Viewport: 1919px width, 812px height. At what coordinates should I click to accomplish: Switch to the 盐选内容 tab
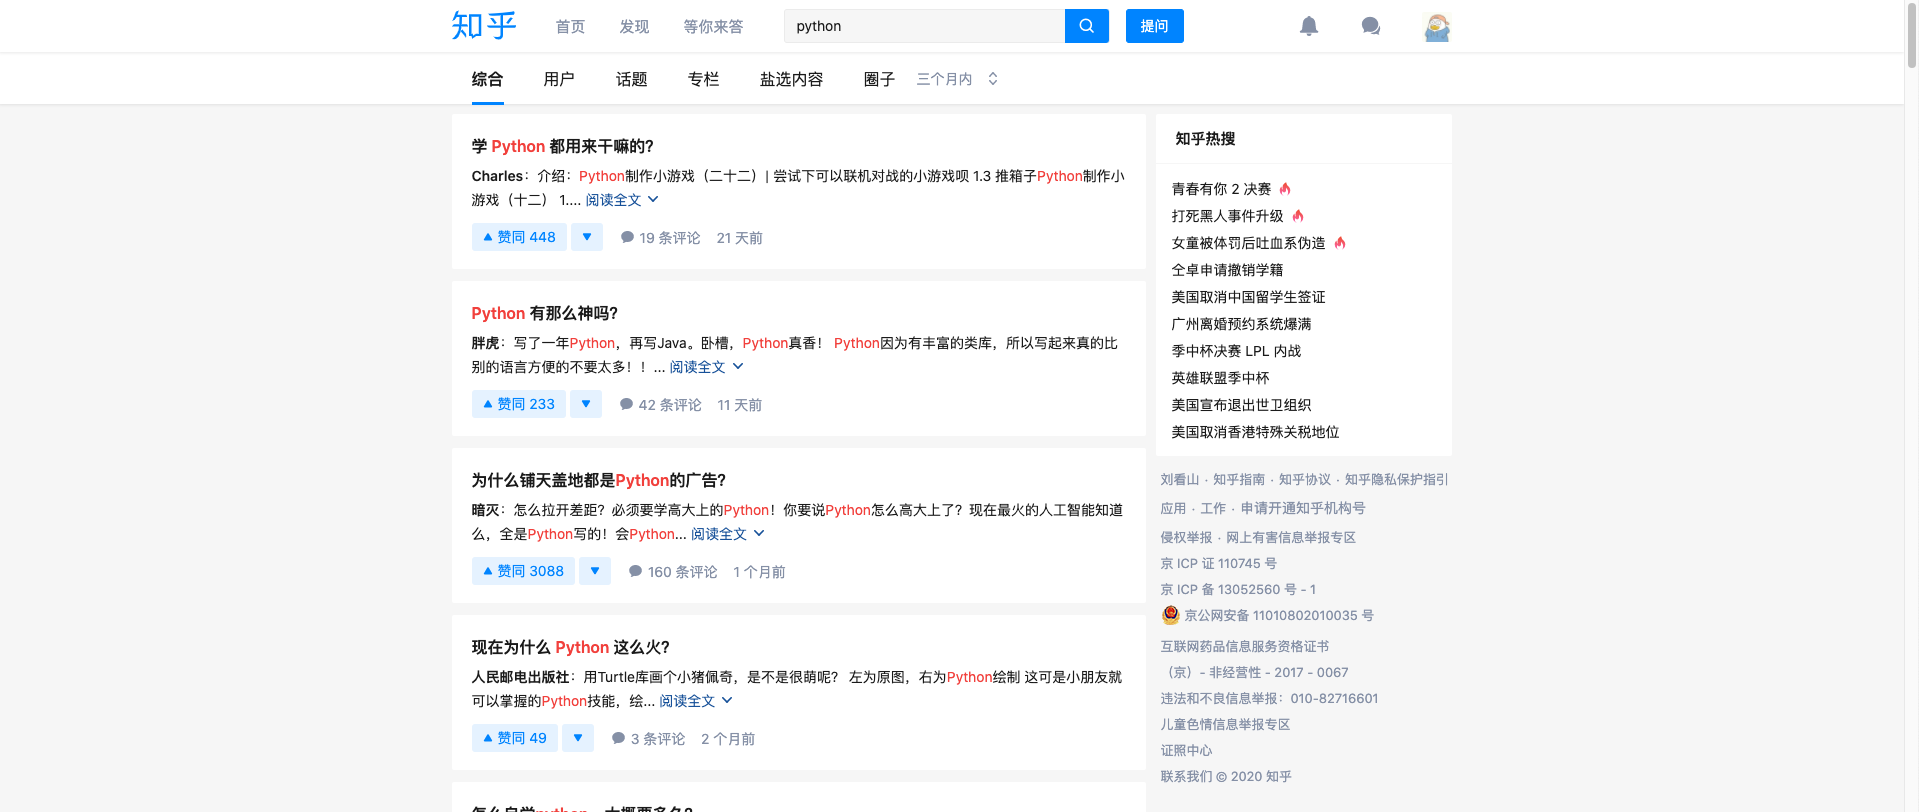click(791, 79)
